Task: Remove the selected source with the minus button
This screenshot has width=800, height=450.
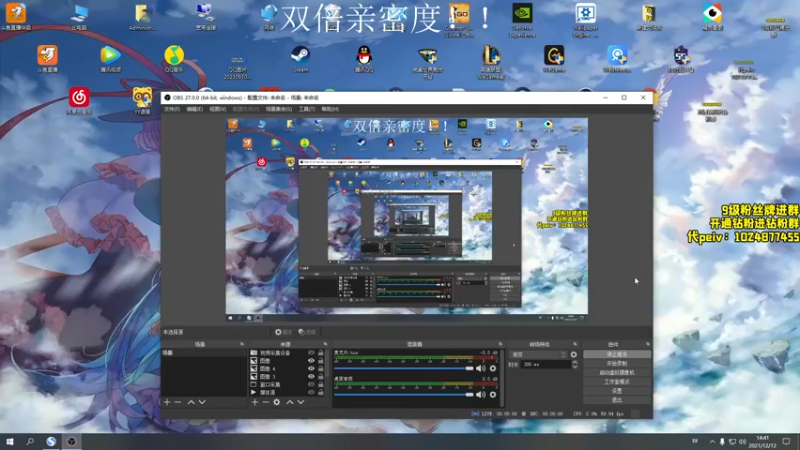Action: (265, 402)
